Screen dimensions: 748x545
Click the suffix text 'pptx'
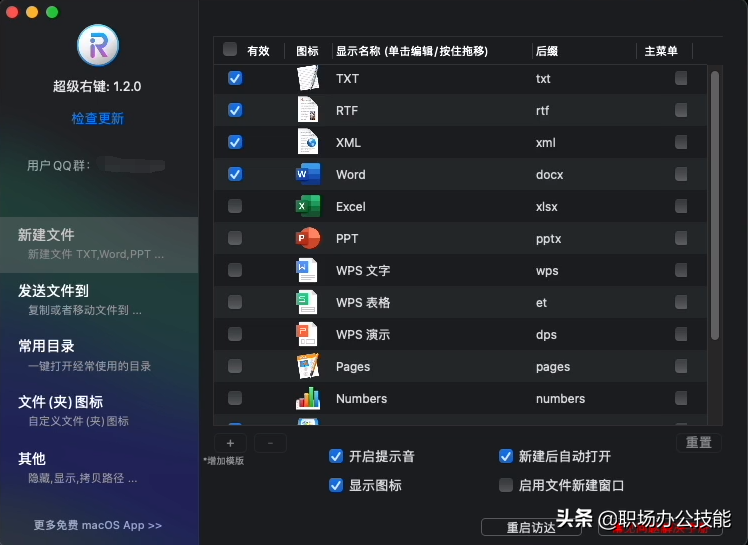pos(549,239)
